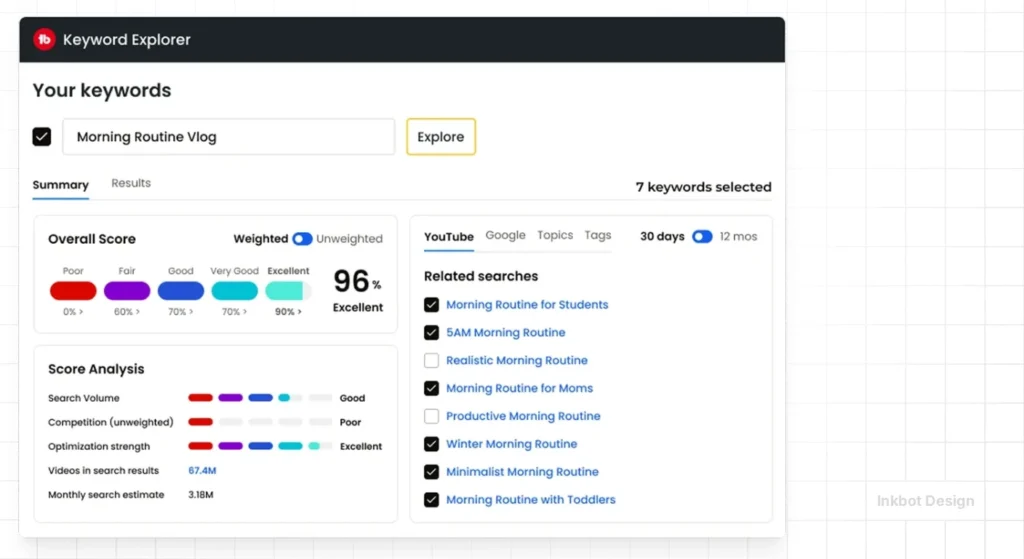This screenshot has height=559, width=1024.
Task: Click the TubeBuddy logo icon
Action: [44, 40]
